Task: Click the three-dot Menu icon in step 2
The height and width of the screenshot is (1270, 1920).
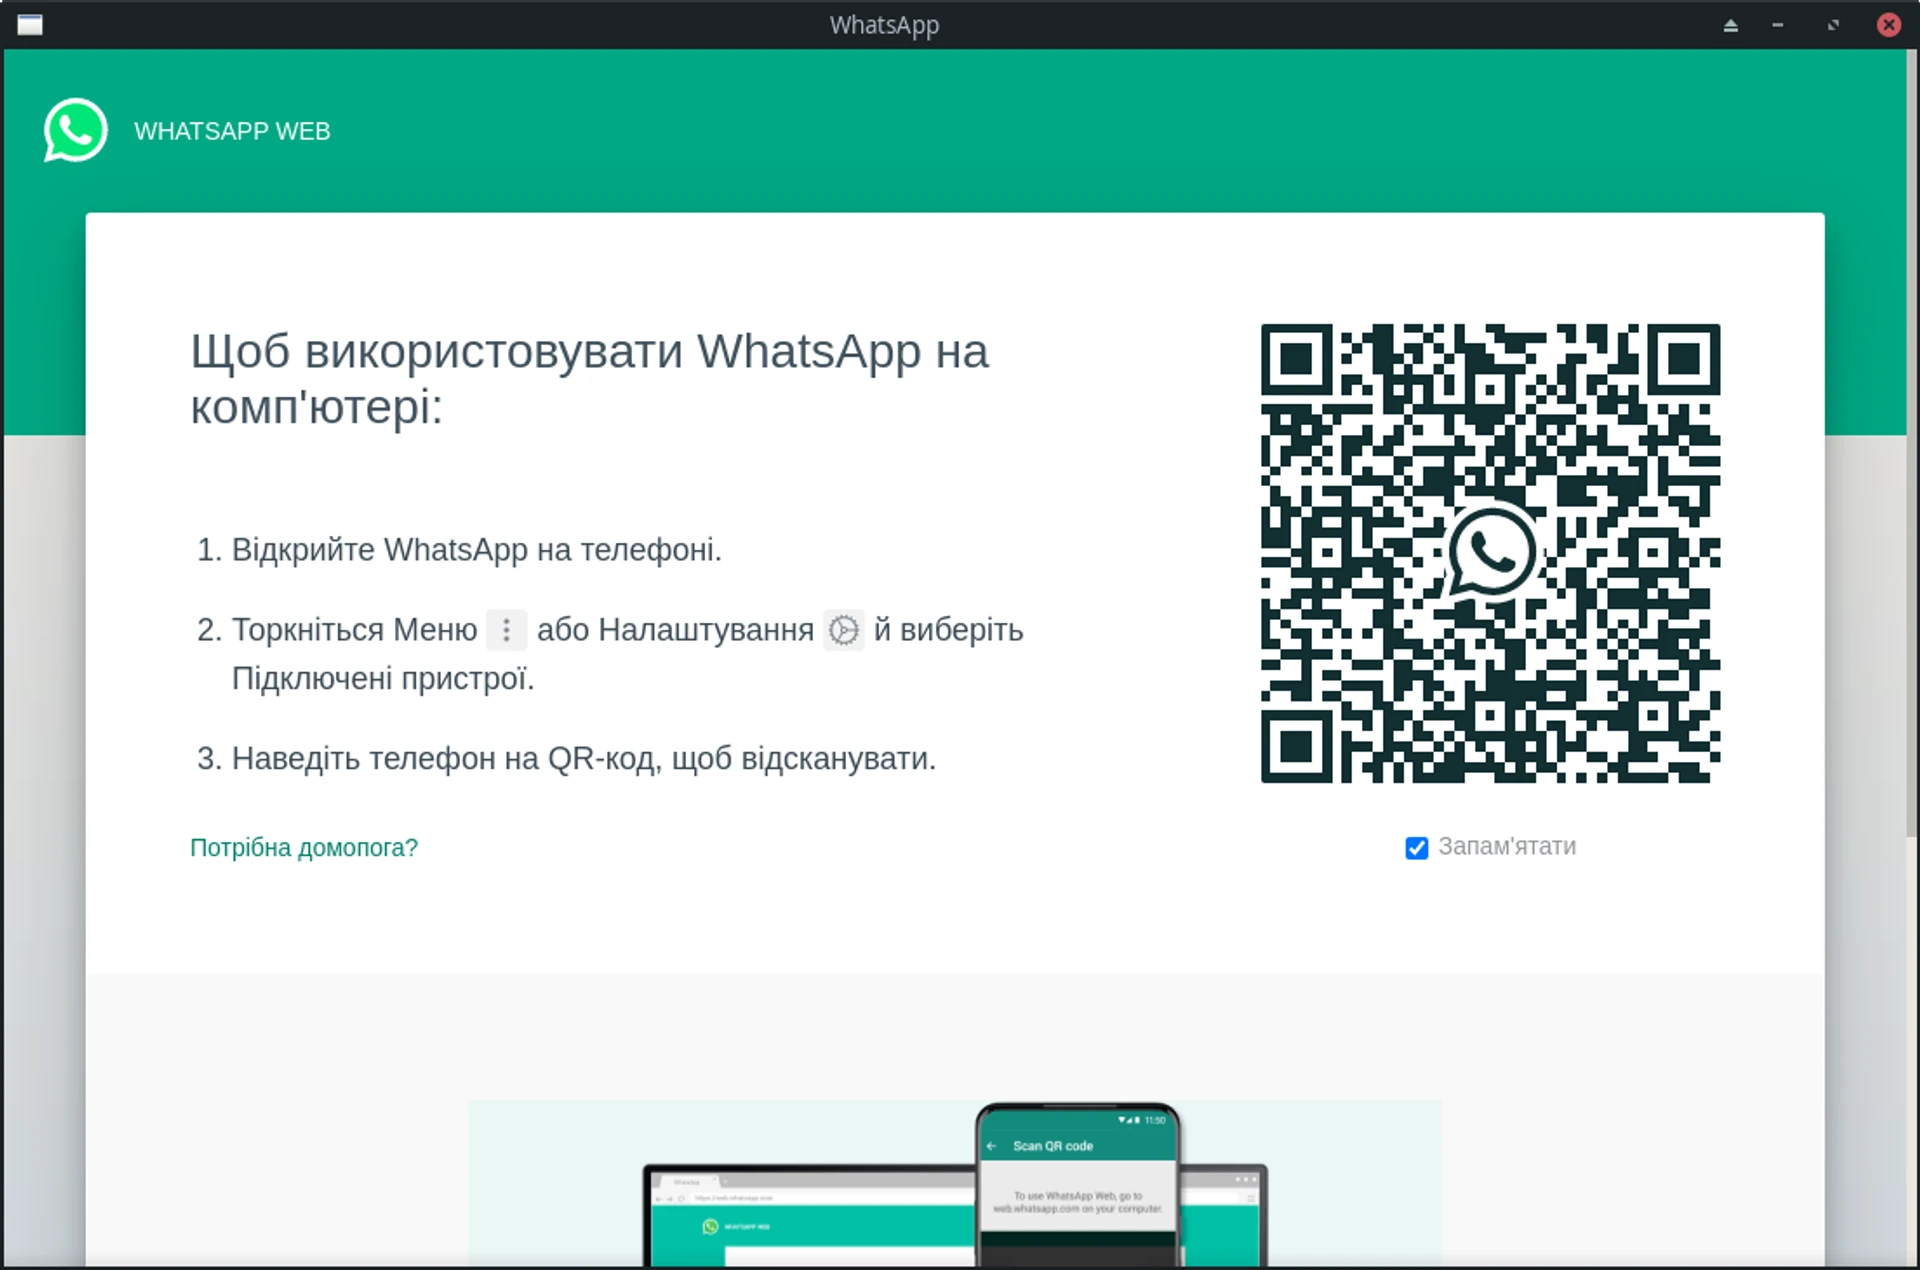Action: point(506,630)
